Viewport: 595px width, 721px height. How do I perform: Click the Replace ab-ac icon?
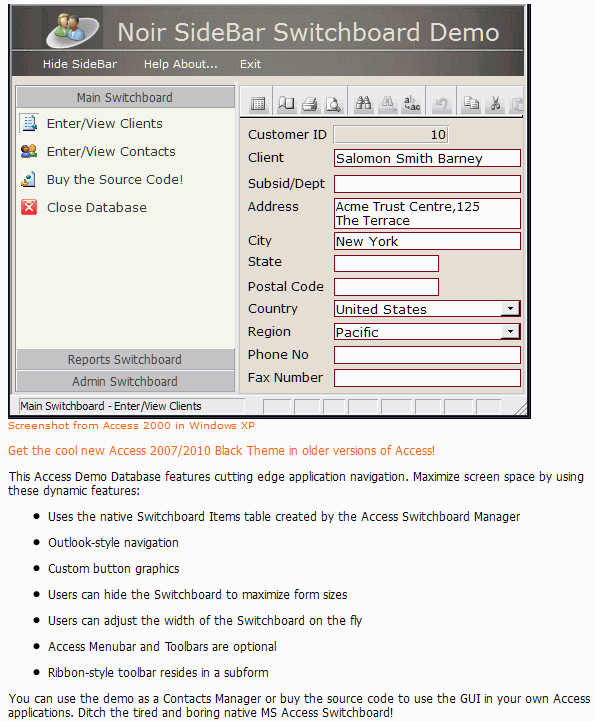(412, 103)
